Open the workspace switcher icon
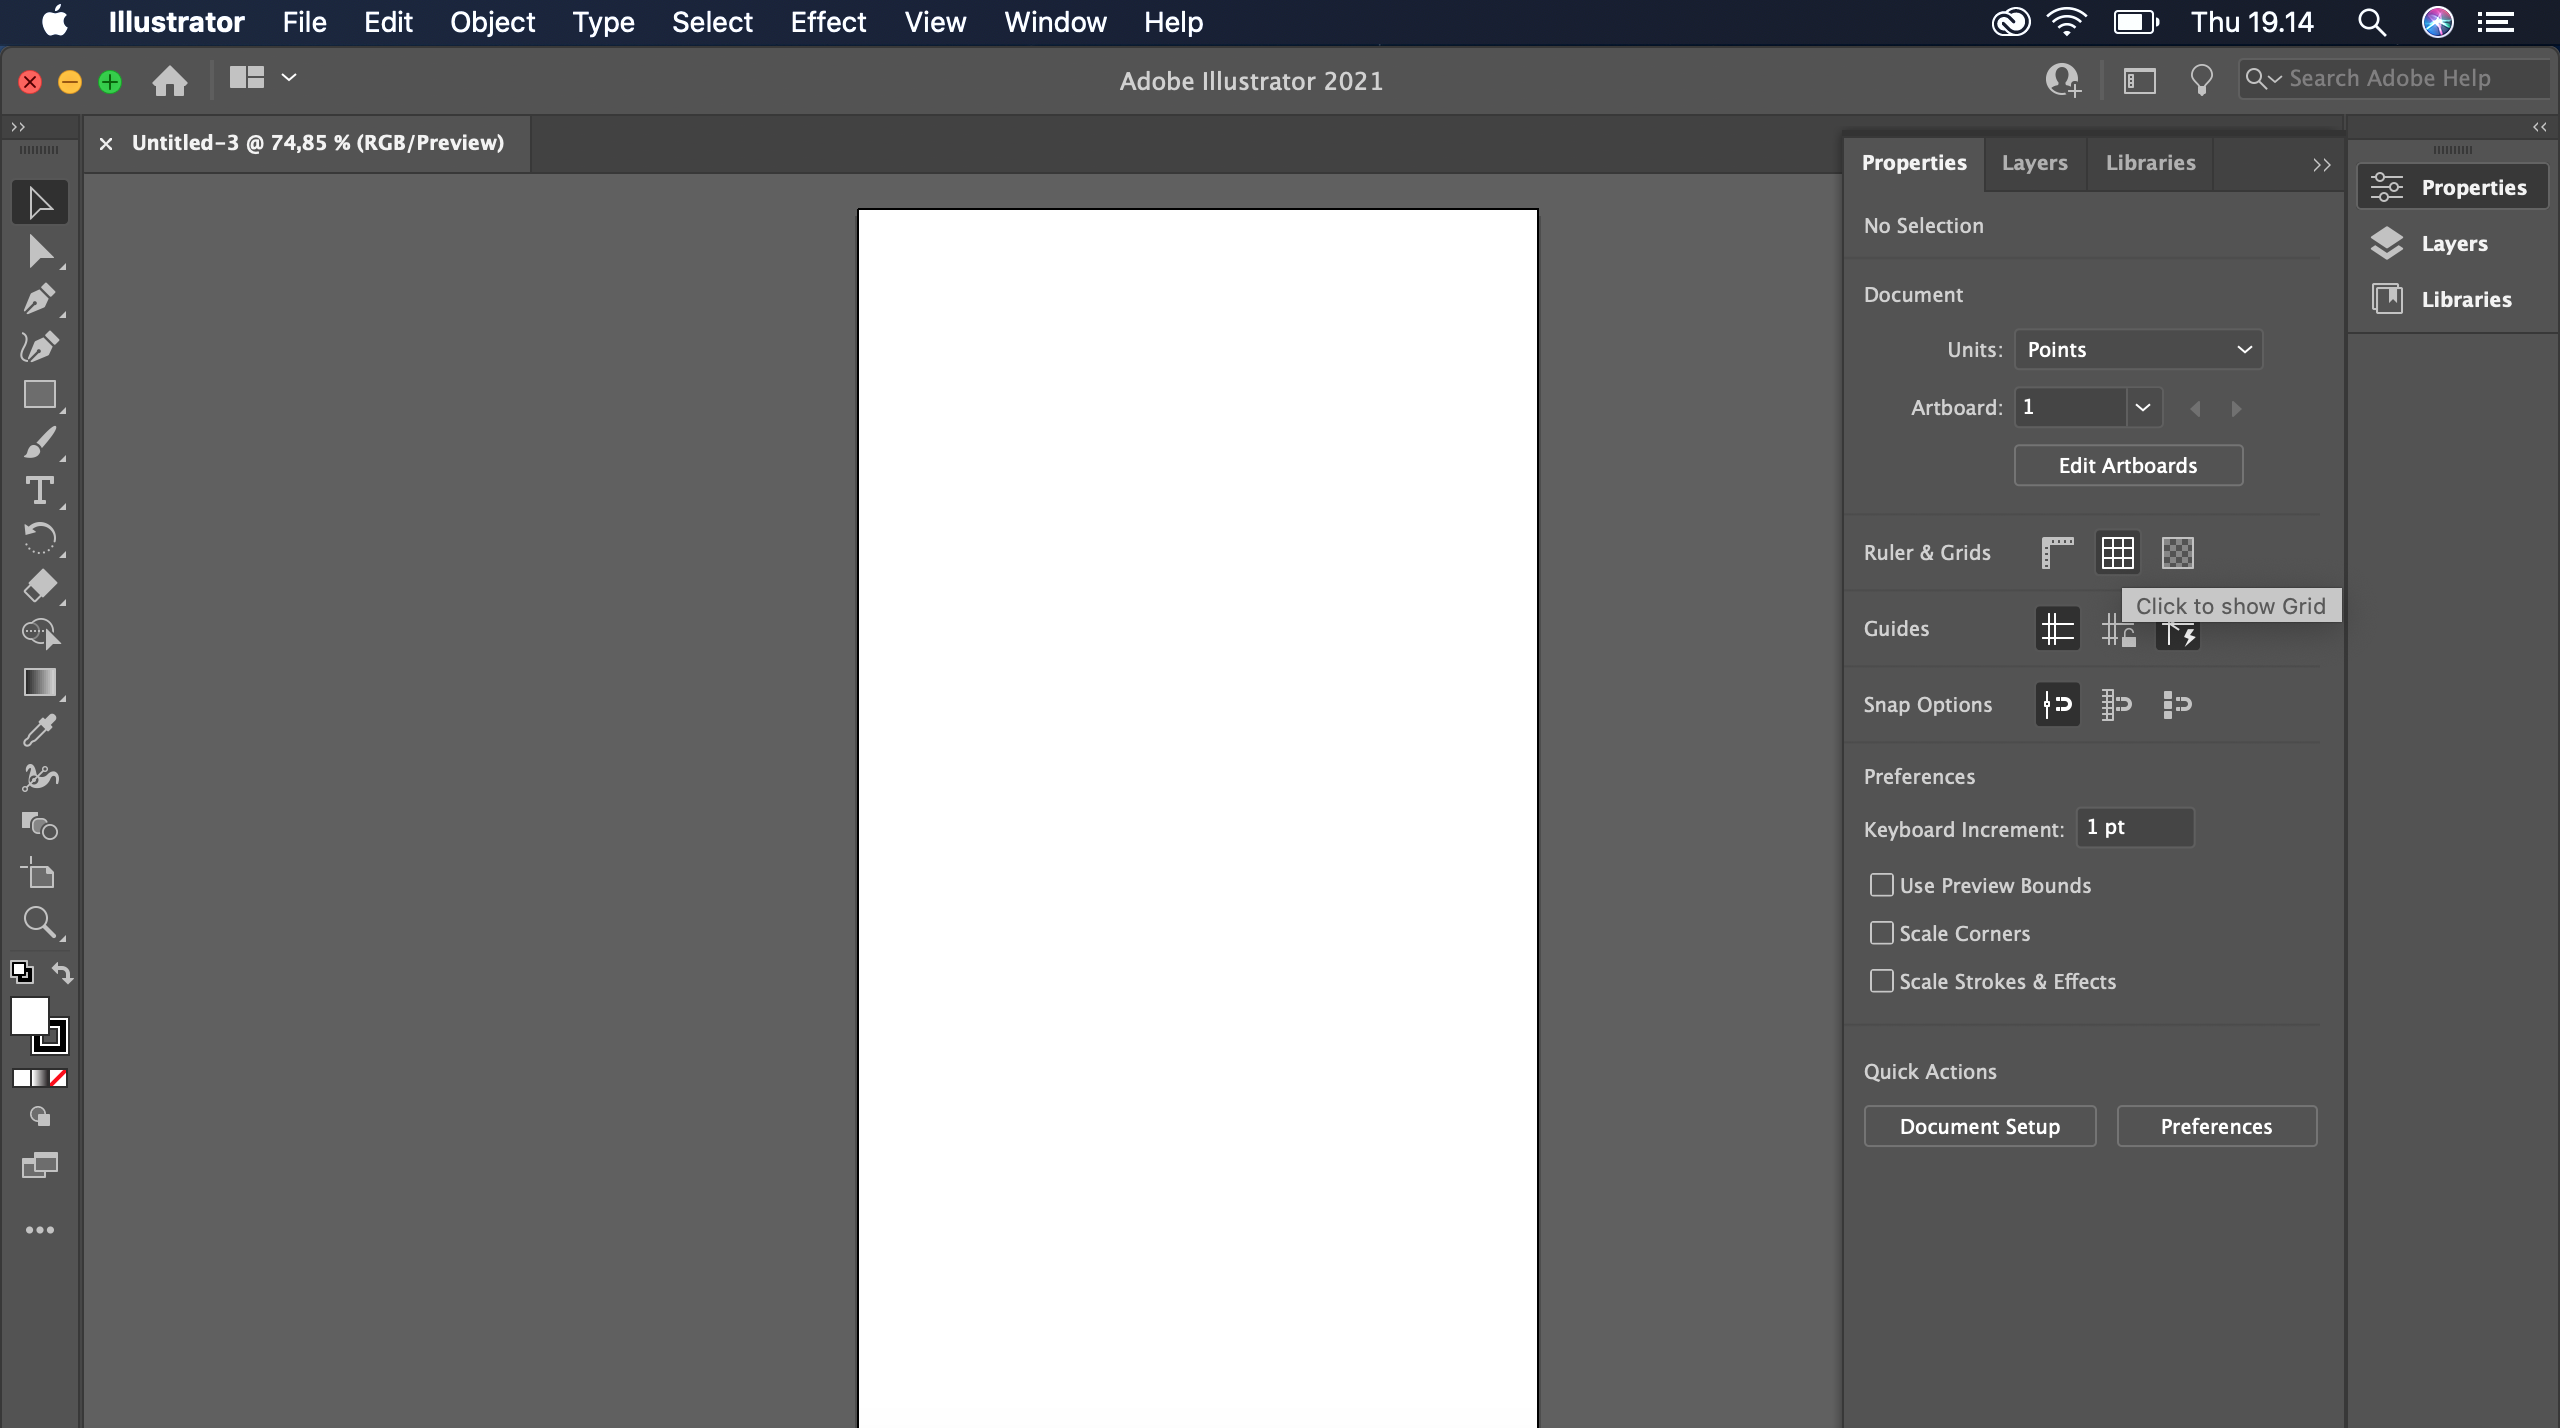This screenshot has height=1428, width=2560. tap(2139, 80)
